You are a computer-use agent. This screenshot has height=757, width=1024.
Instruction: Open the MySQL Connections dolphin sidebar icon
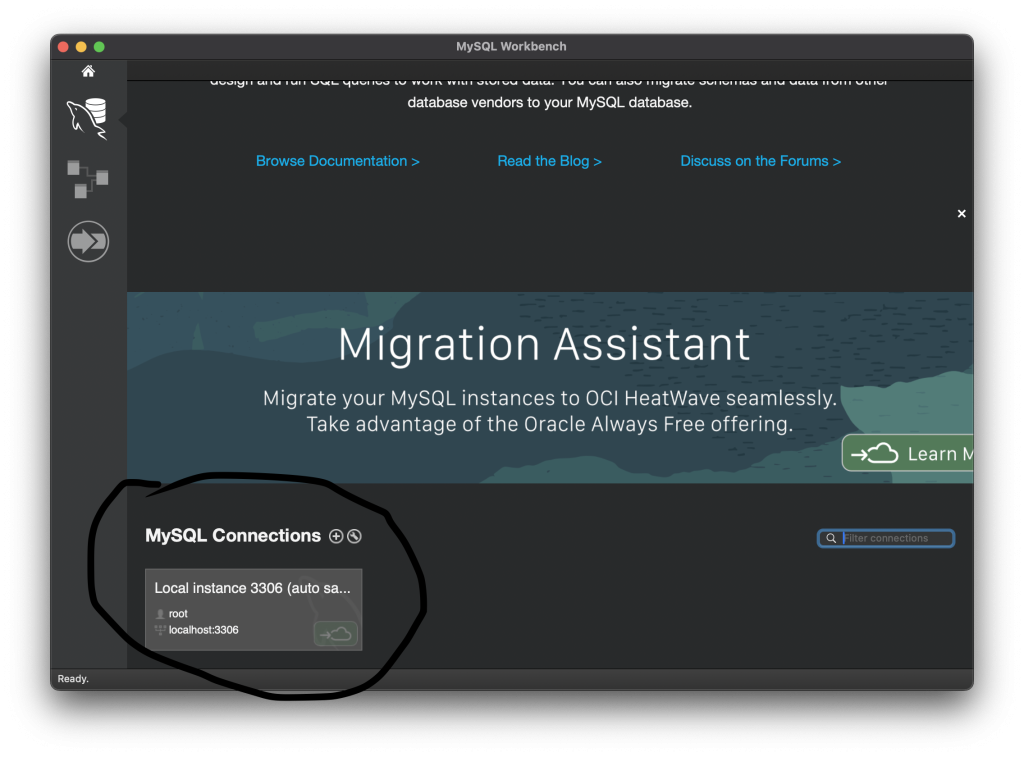coord(88,119)
